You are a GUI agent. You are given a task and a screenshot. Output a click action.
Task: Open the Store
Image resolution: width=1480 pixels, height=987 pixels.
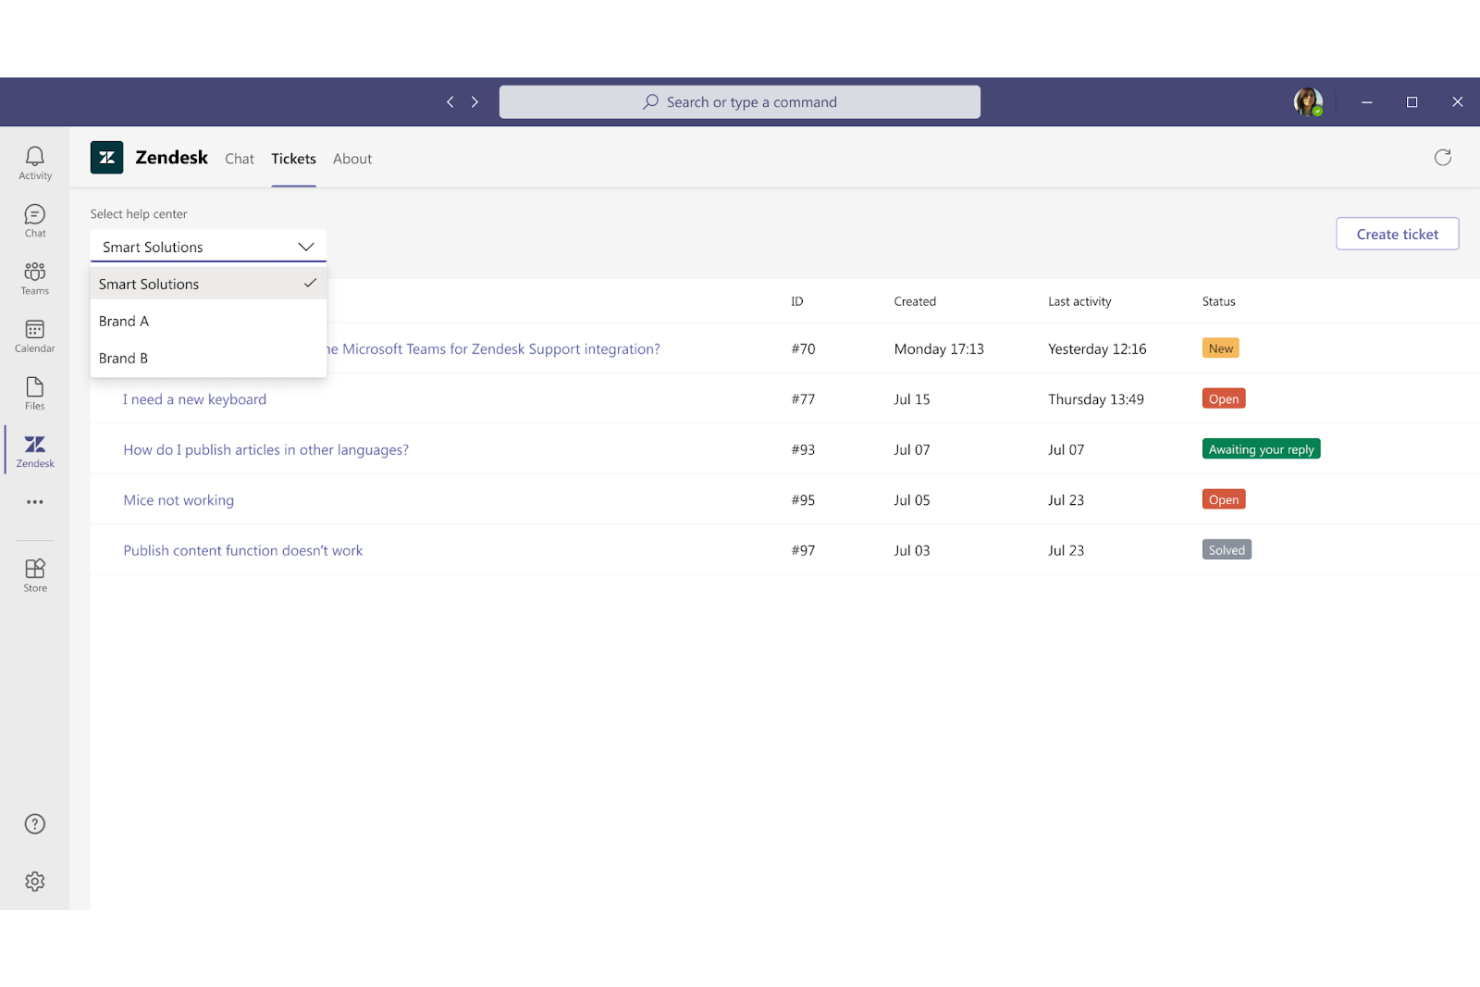coord(34,572)
